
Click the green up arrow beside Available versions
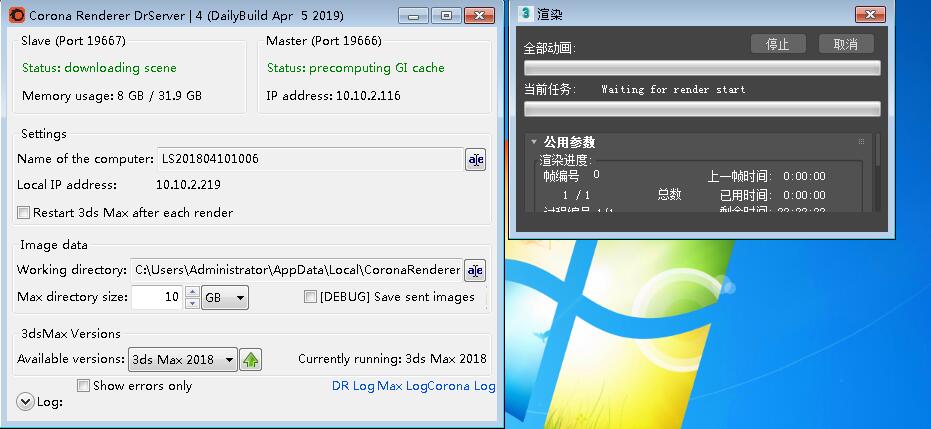click(251, 360)
